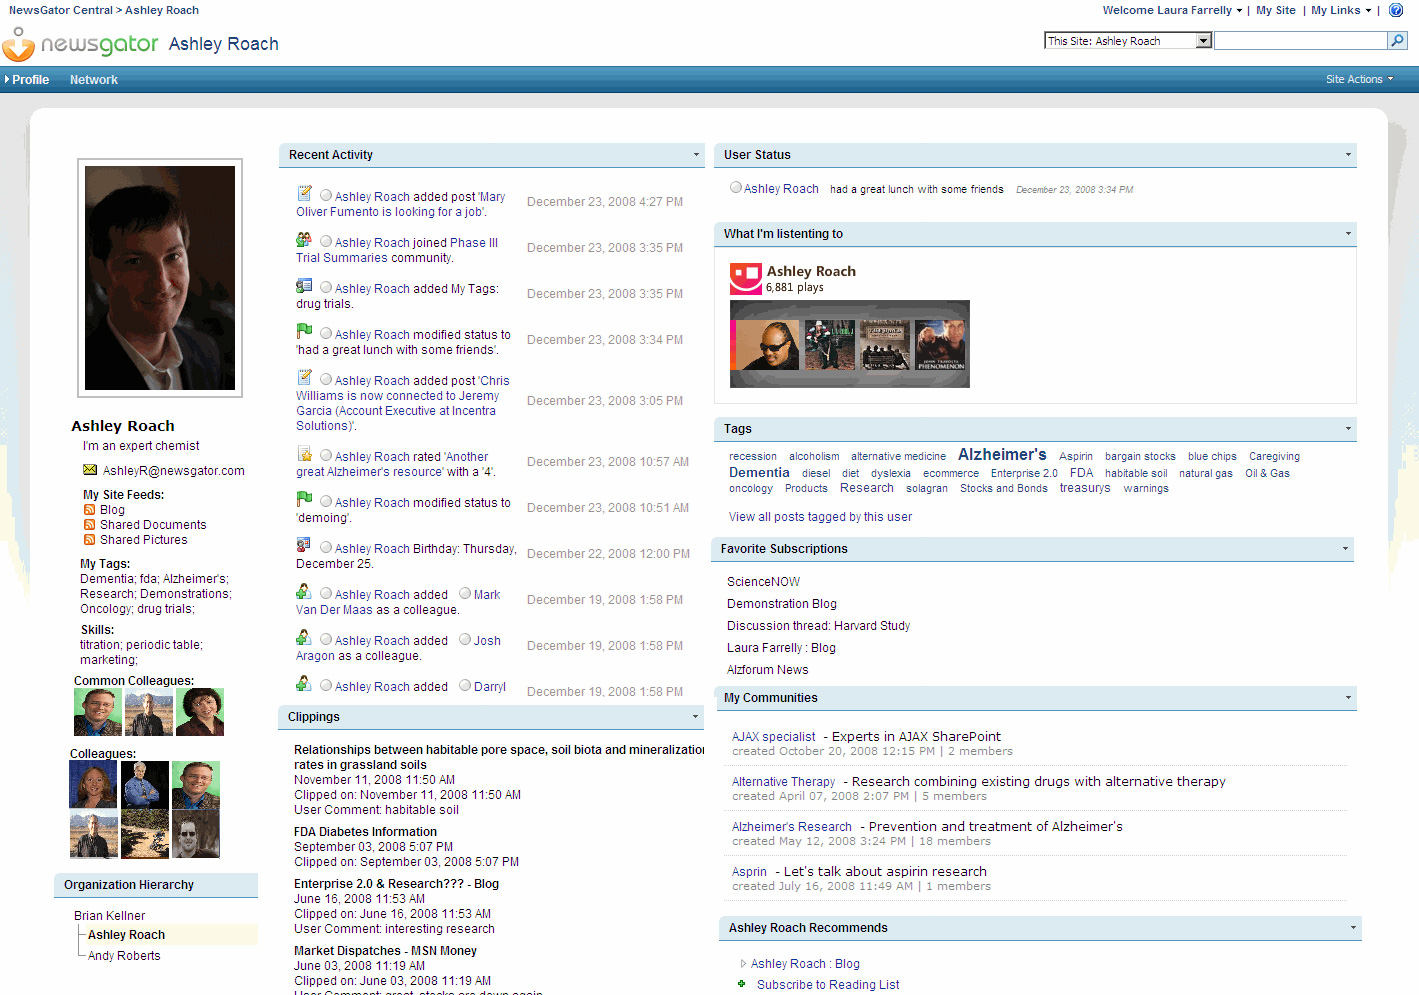Open the Recent Activity web part menu
This screenshot has width=1419, height=995.
(696, 155)
